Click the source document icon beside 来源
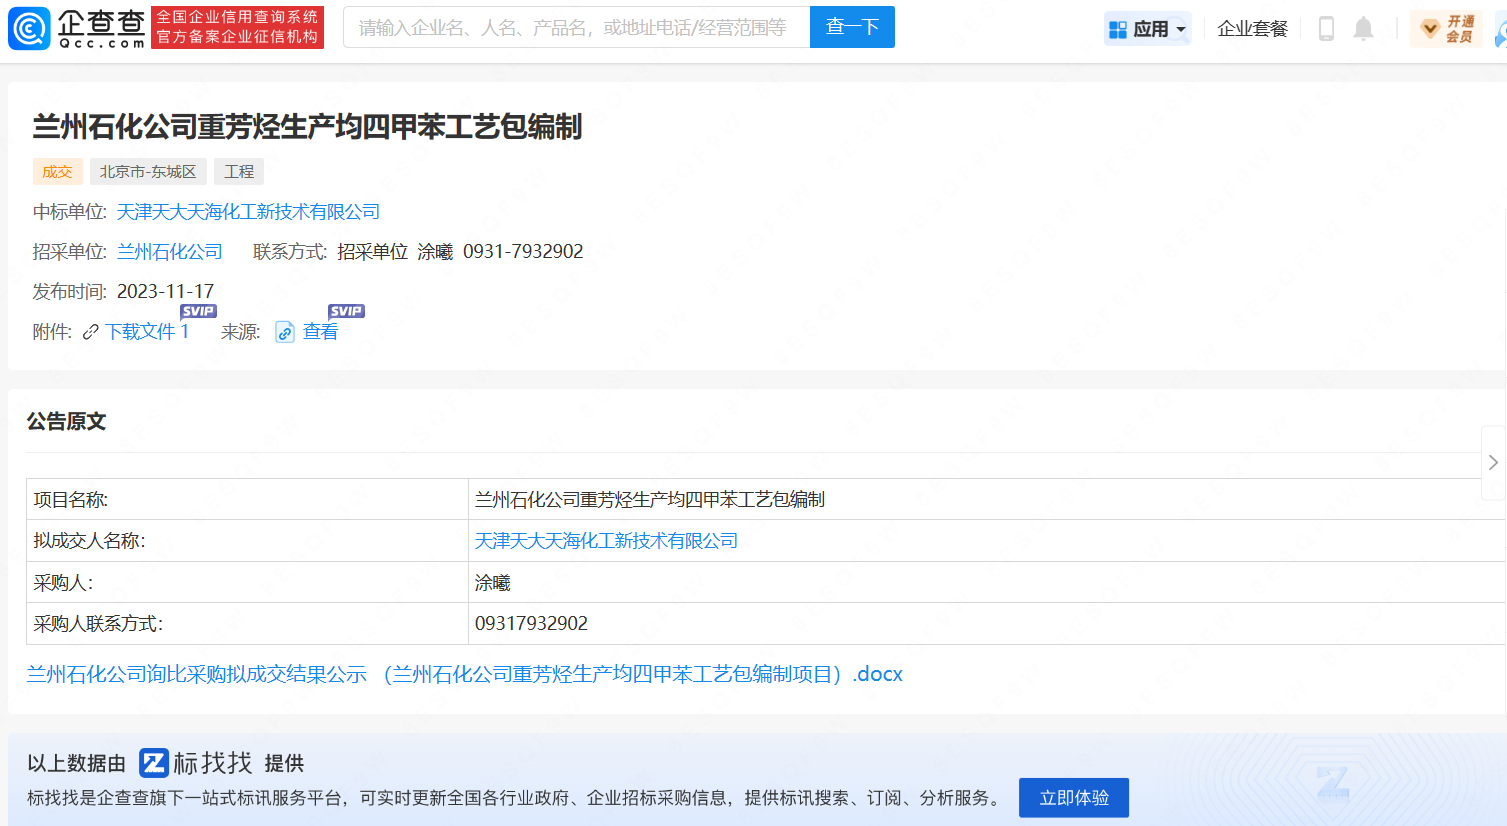This screenshot has height=826, width=1507. click(x=285, y=332)
